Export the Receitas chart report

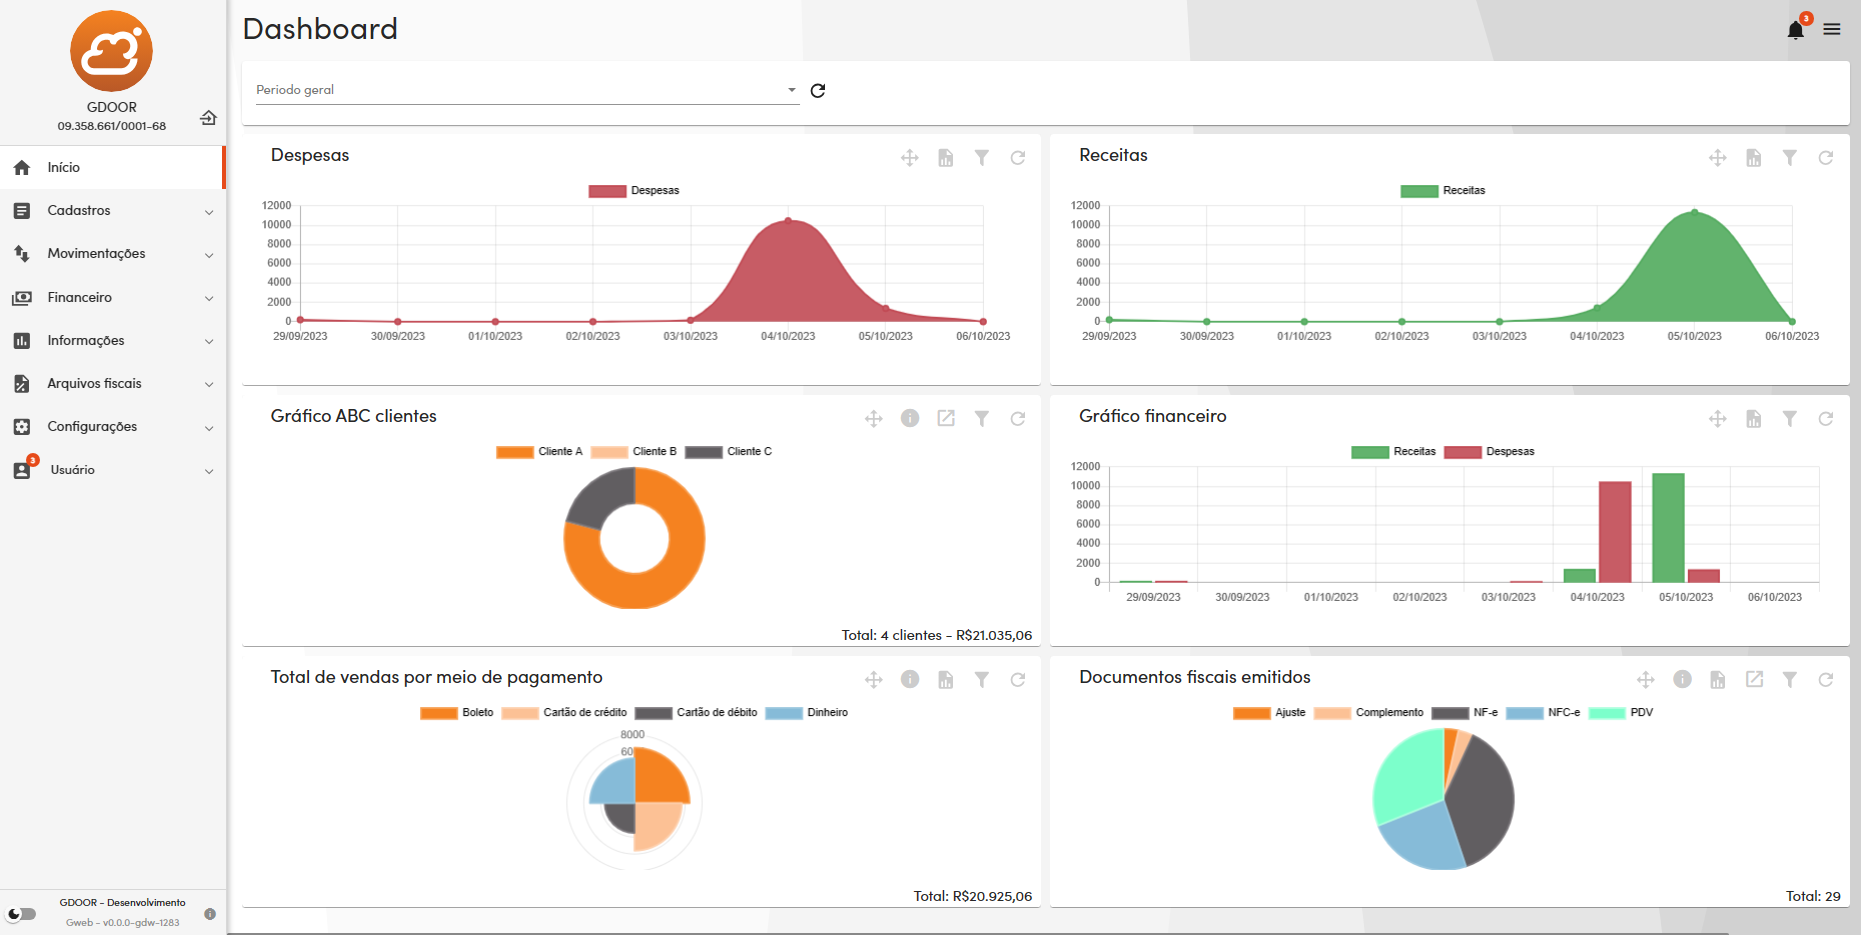click(1754, 158)
